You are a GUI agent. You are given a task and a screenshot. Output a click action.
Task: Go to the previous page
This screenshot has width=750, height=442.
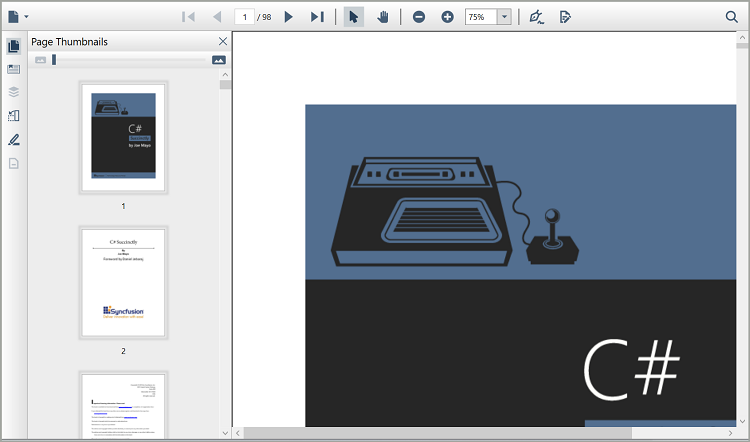pyautogui.click(x=216, y=17)
